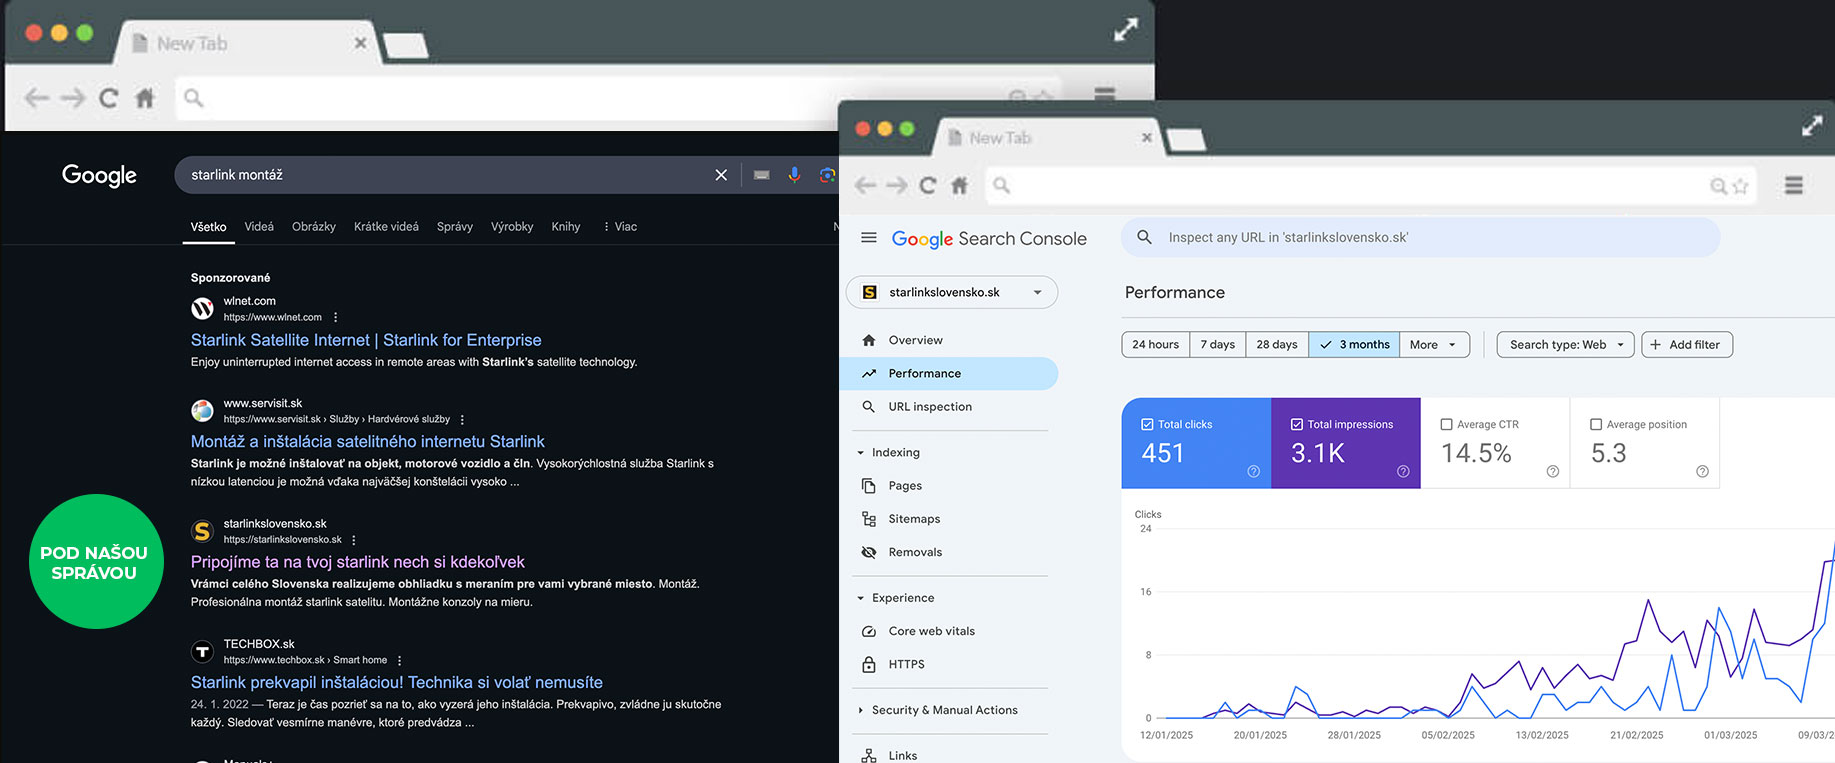This screenshot has height=763, width=1835.
Task: Switch to Krátke videá tab
Action: coord(386,227)
